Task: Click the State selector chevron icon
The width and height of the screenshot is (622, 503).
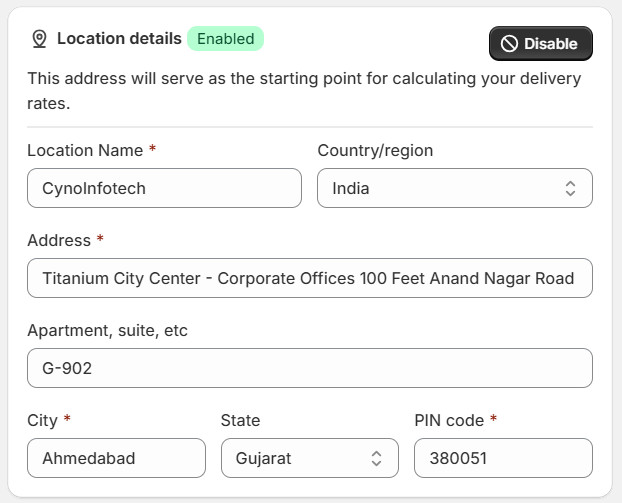Action: [x=376, y=459]
